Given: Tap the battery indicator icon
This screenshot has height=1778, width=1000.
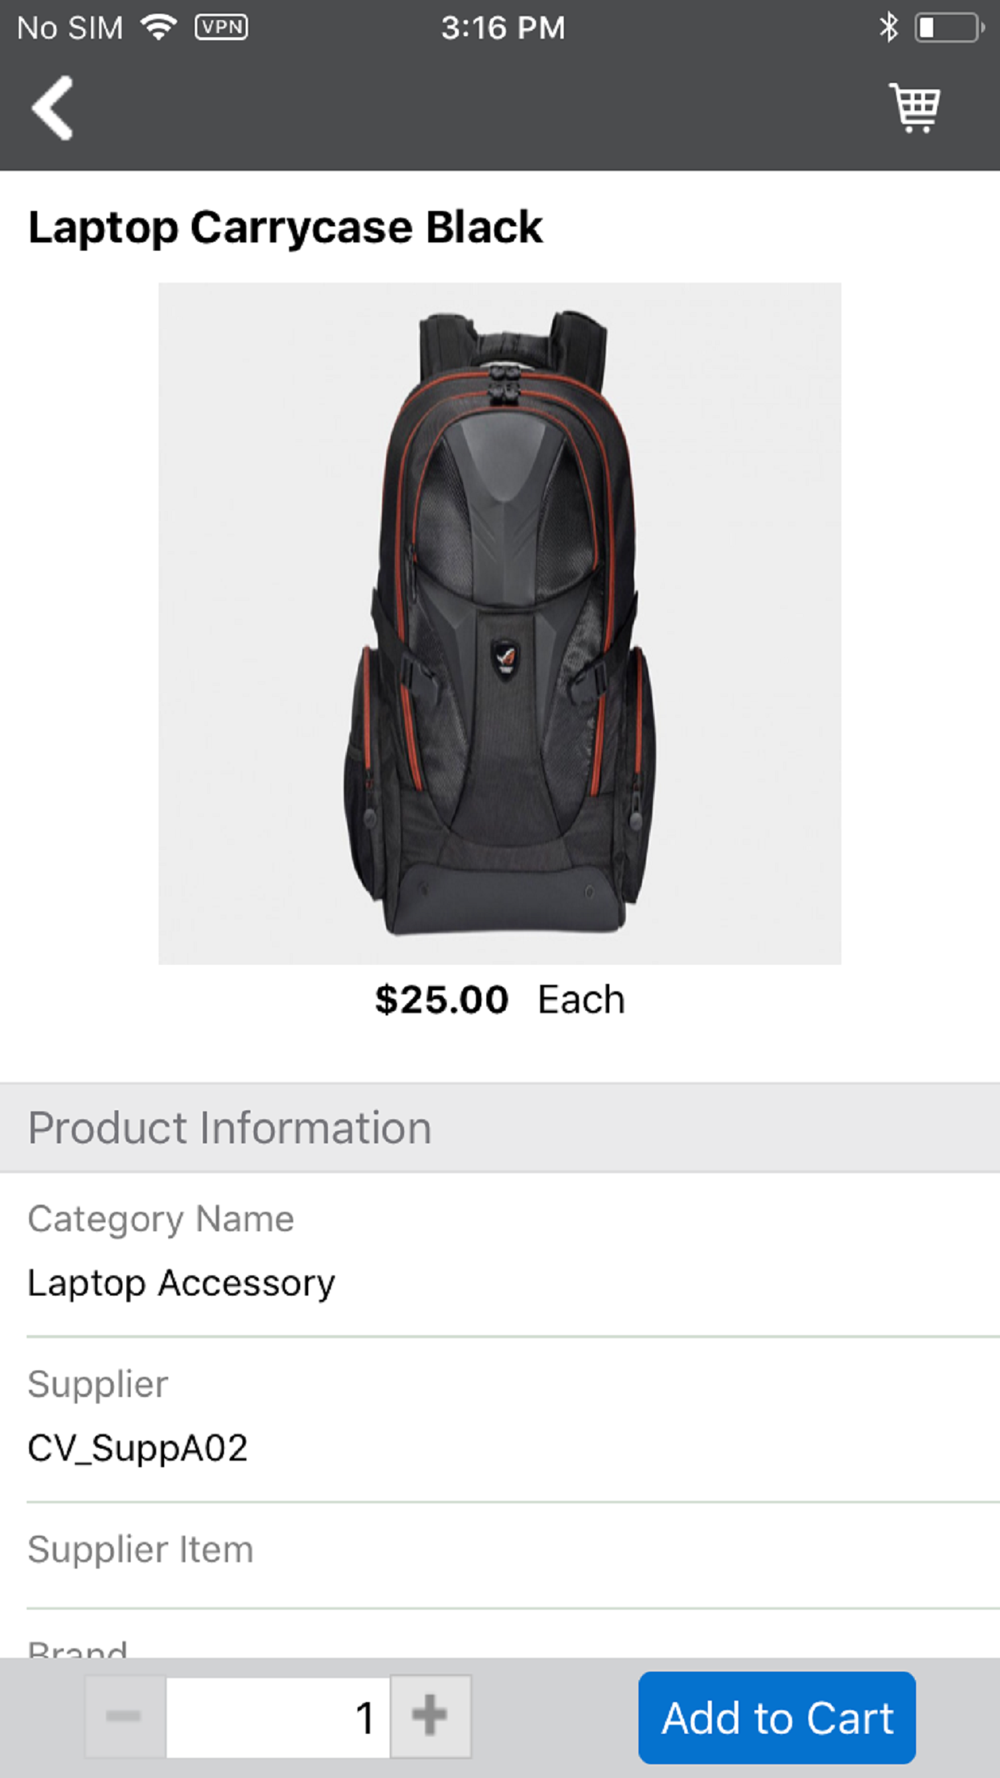Looking at the screenshot, I should pos(949,27).
